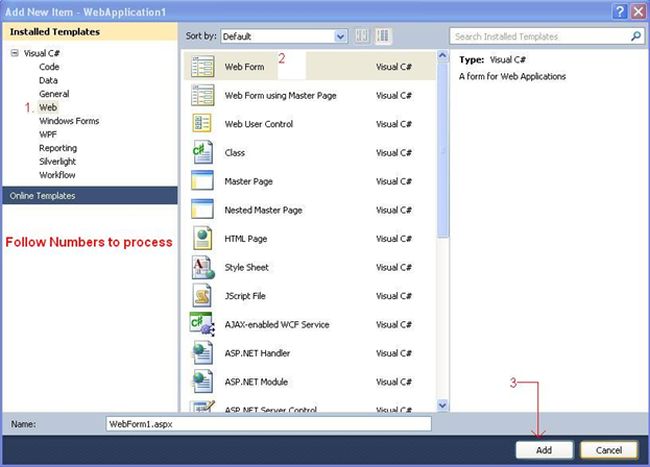This screenshot has height=467, width=650.
Task: Choose the HTML Page globe icon
Action: tap(202, 238)
